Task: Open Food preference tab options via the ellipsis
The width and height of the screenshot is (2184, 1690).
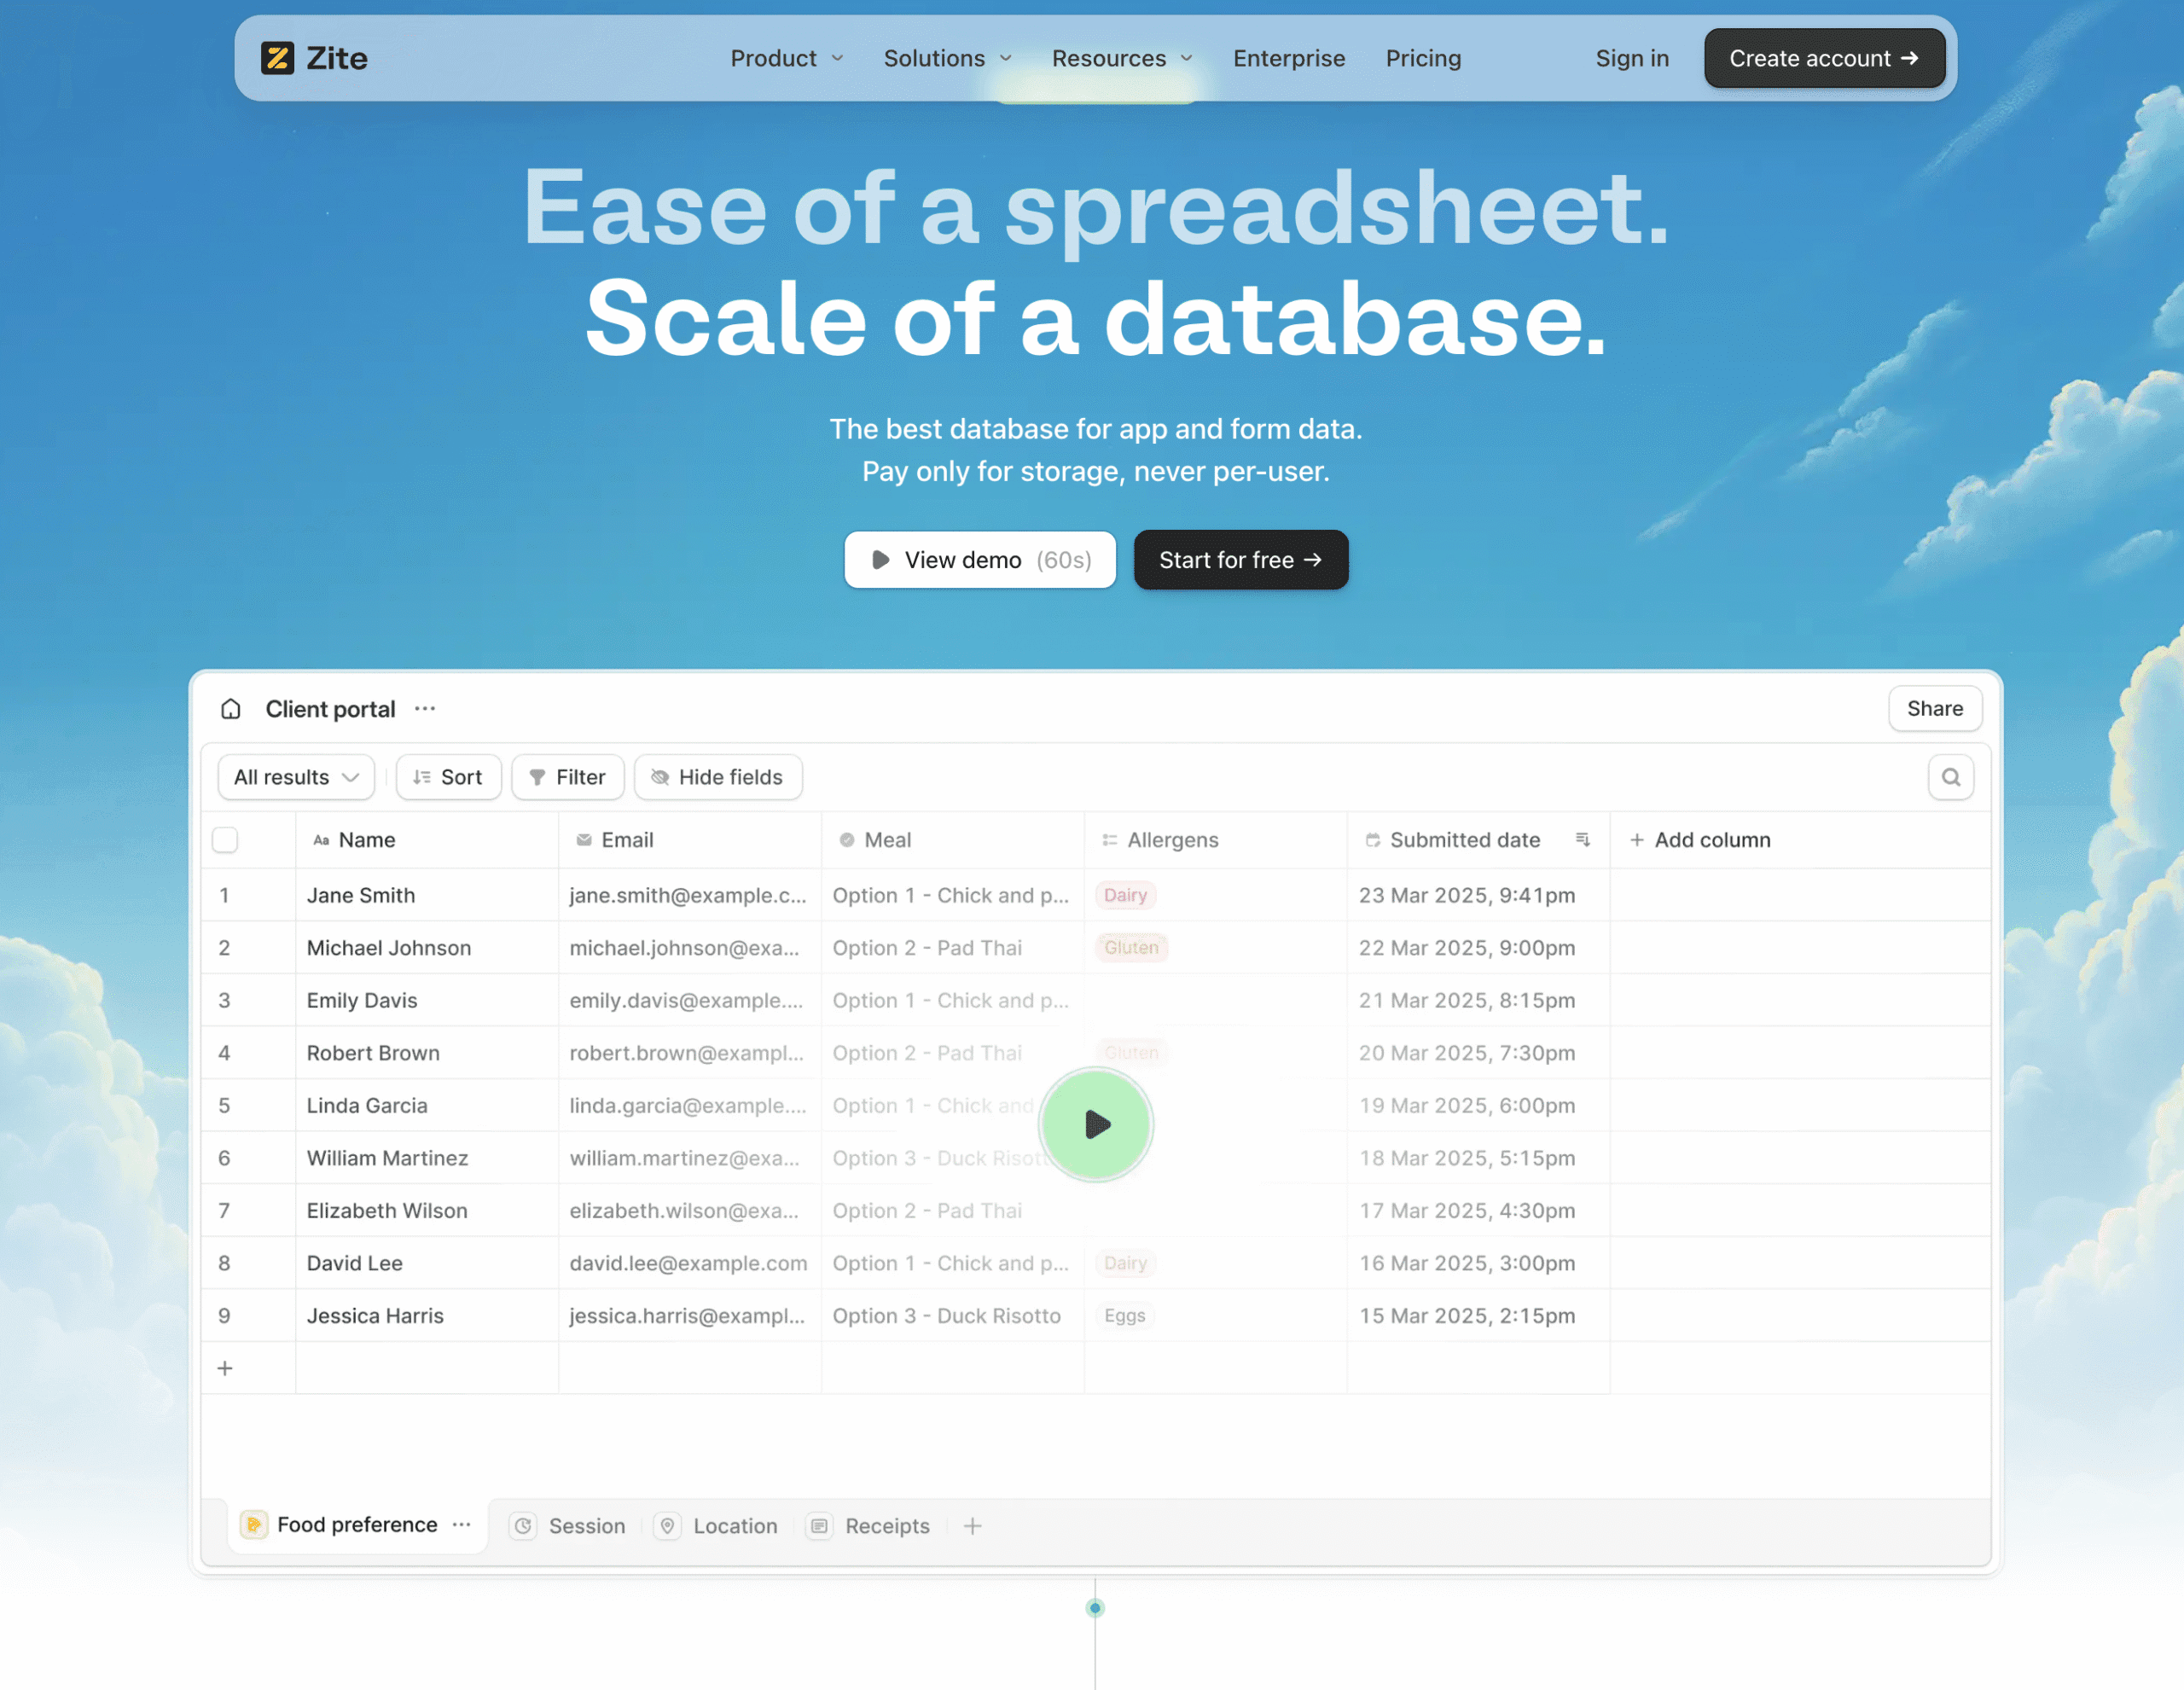Action: [461, 1525]
